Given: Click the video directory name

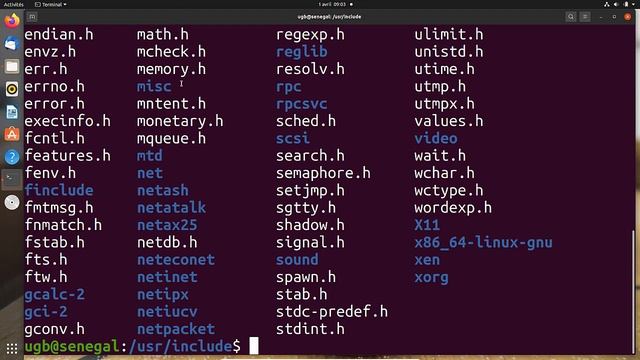Looking at the screenshot, I should [x=436, y=138].
